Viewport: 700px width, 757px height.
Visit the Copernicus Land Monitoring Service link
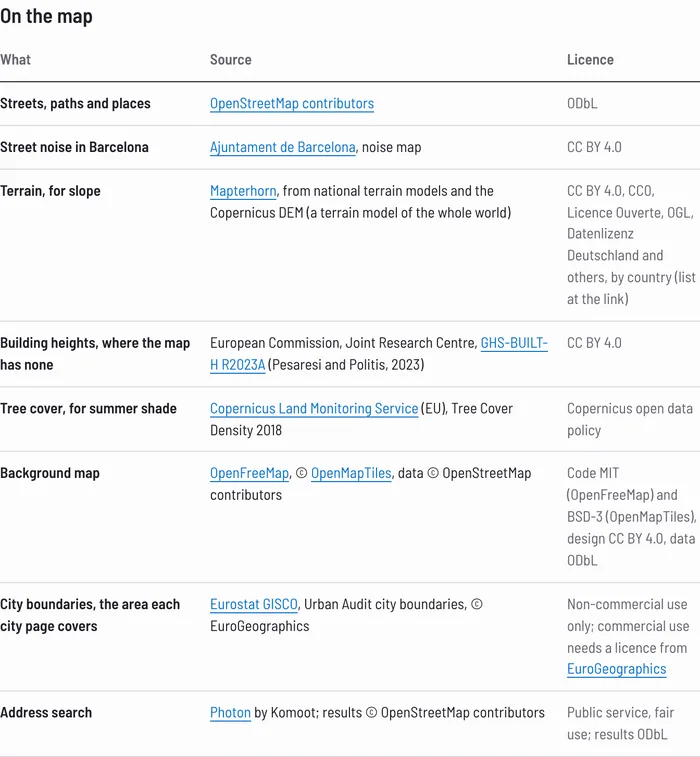tap(314, 408)
